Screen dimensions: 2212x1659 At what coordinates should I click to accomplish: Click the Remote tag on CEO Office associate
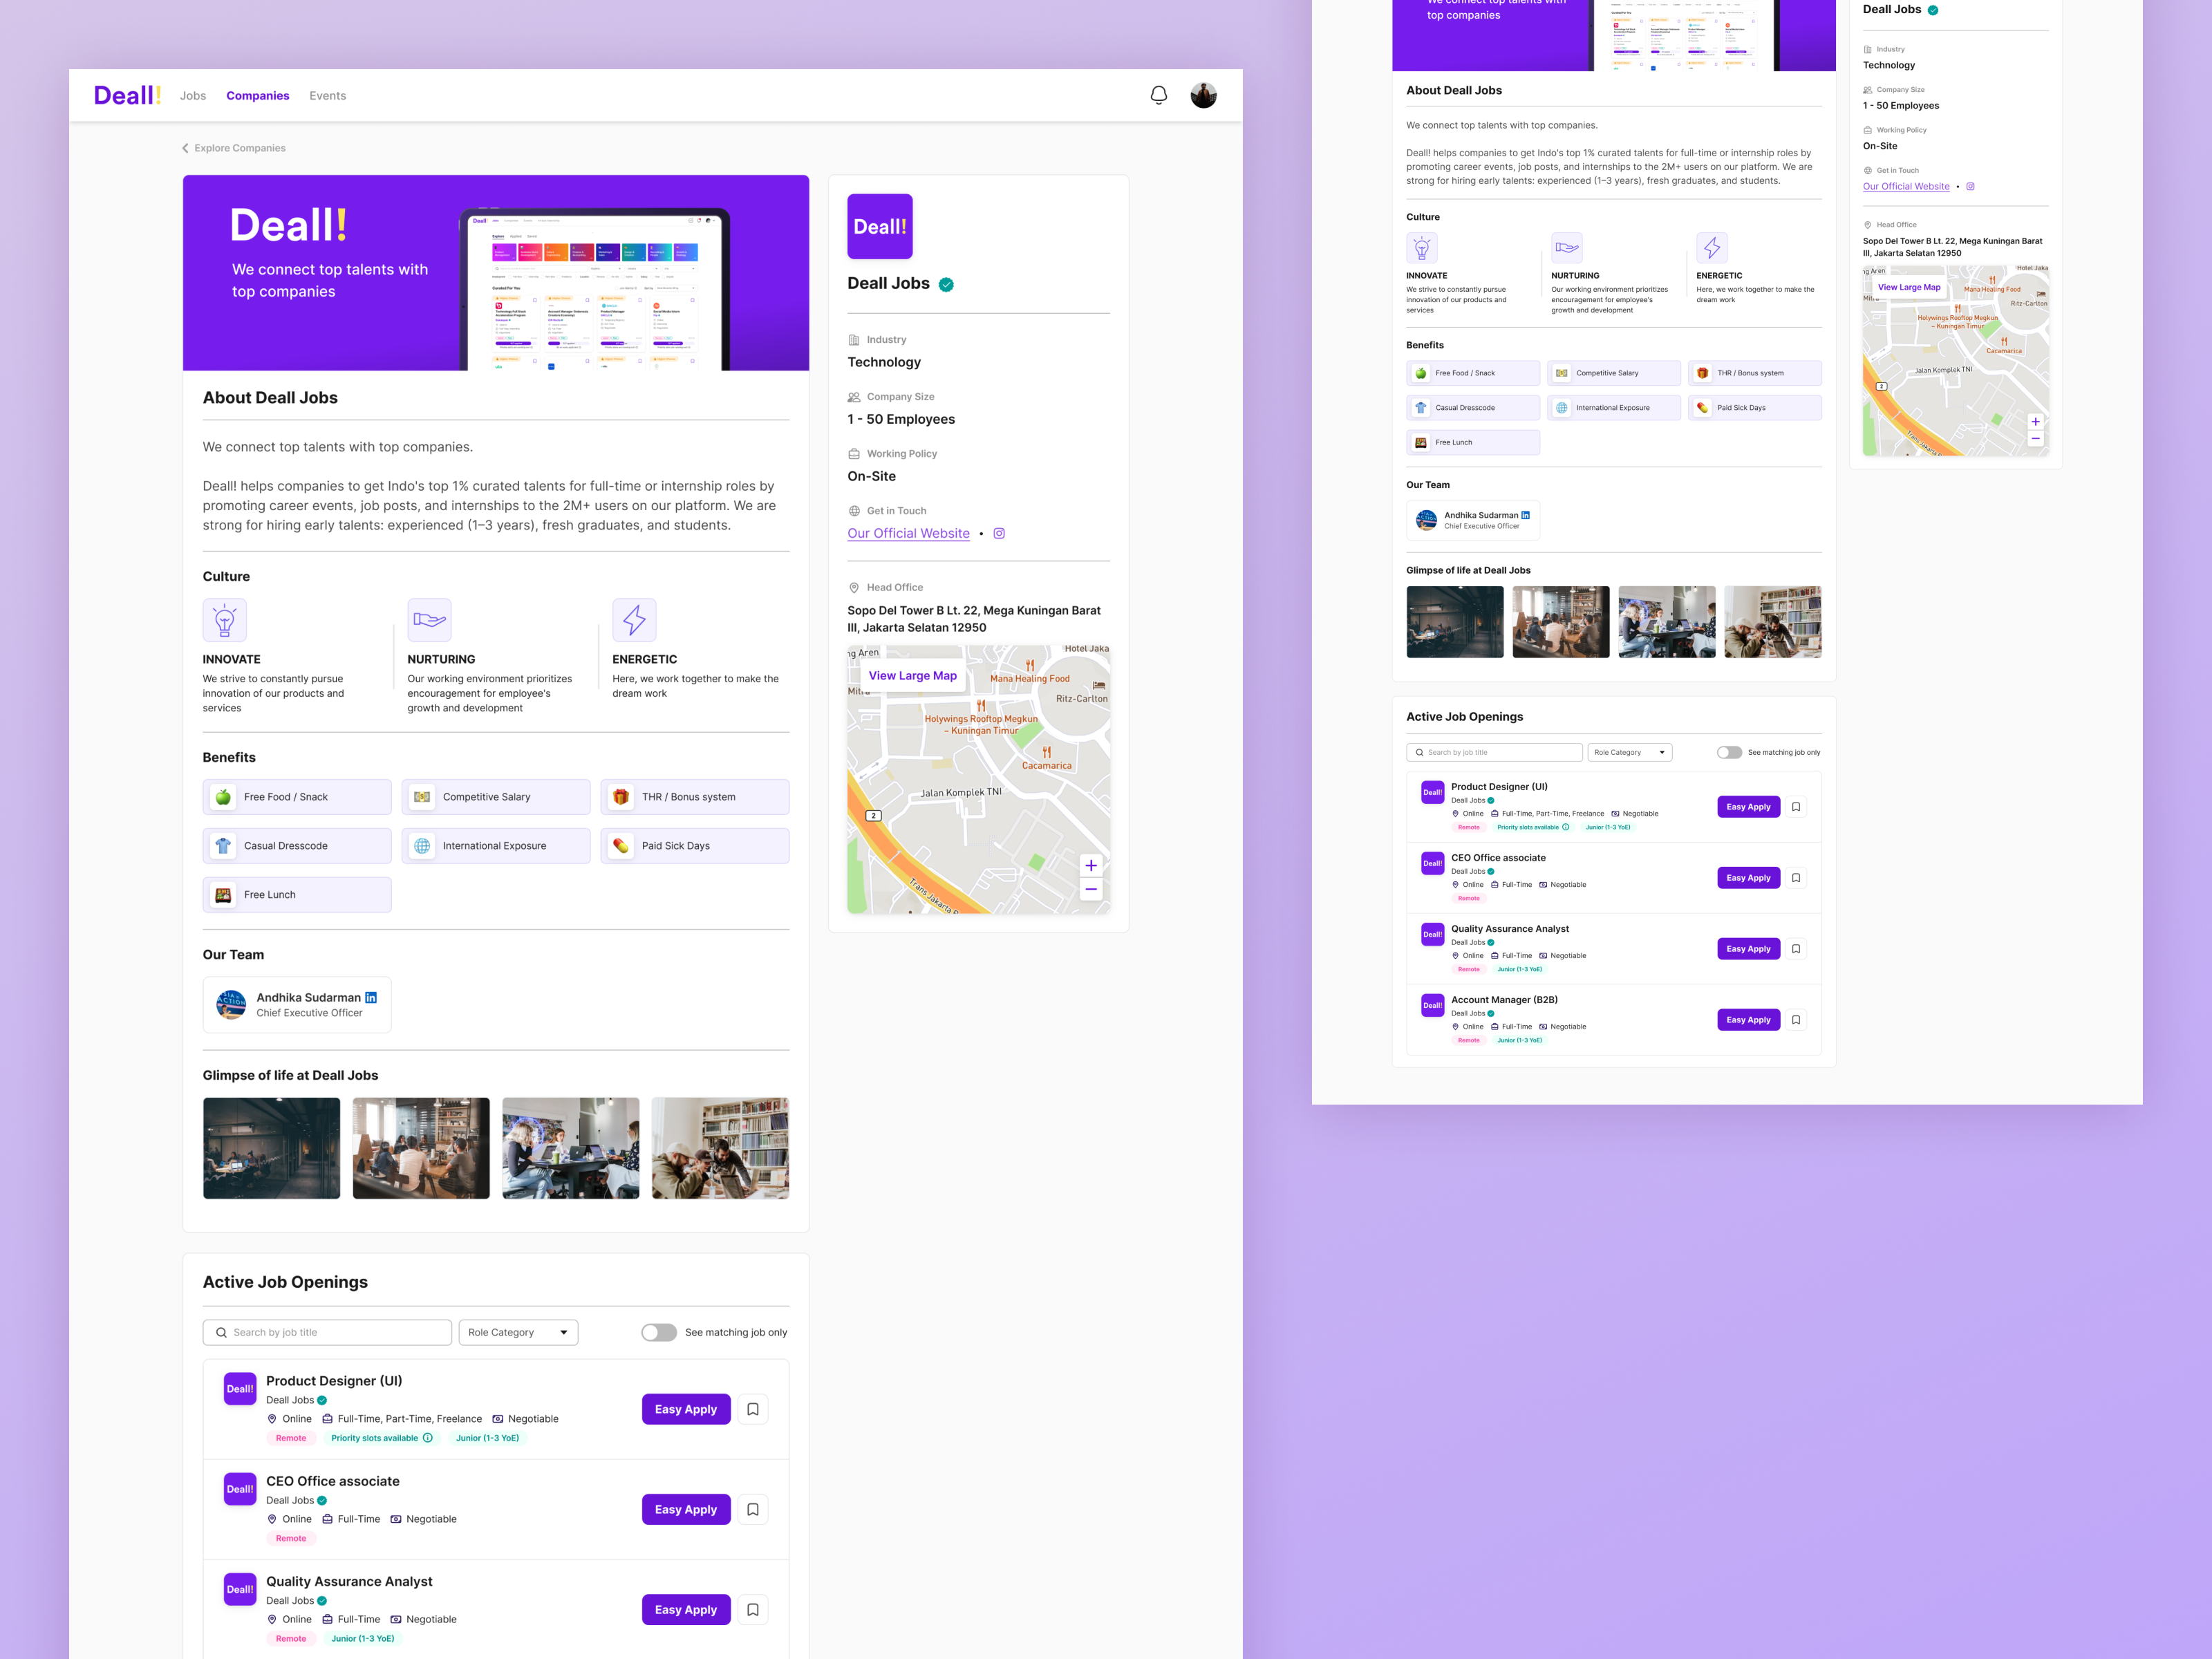point(291,1538)
